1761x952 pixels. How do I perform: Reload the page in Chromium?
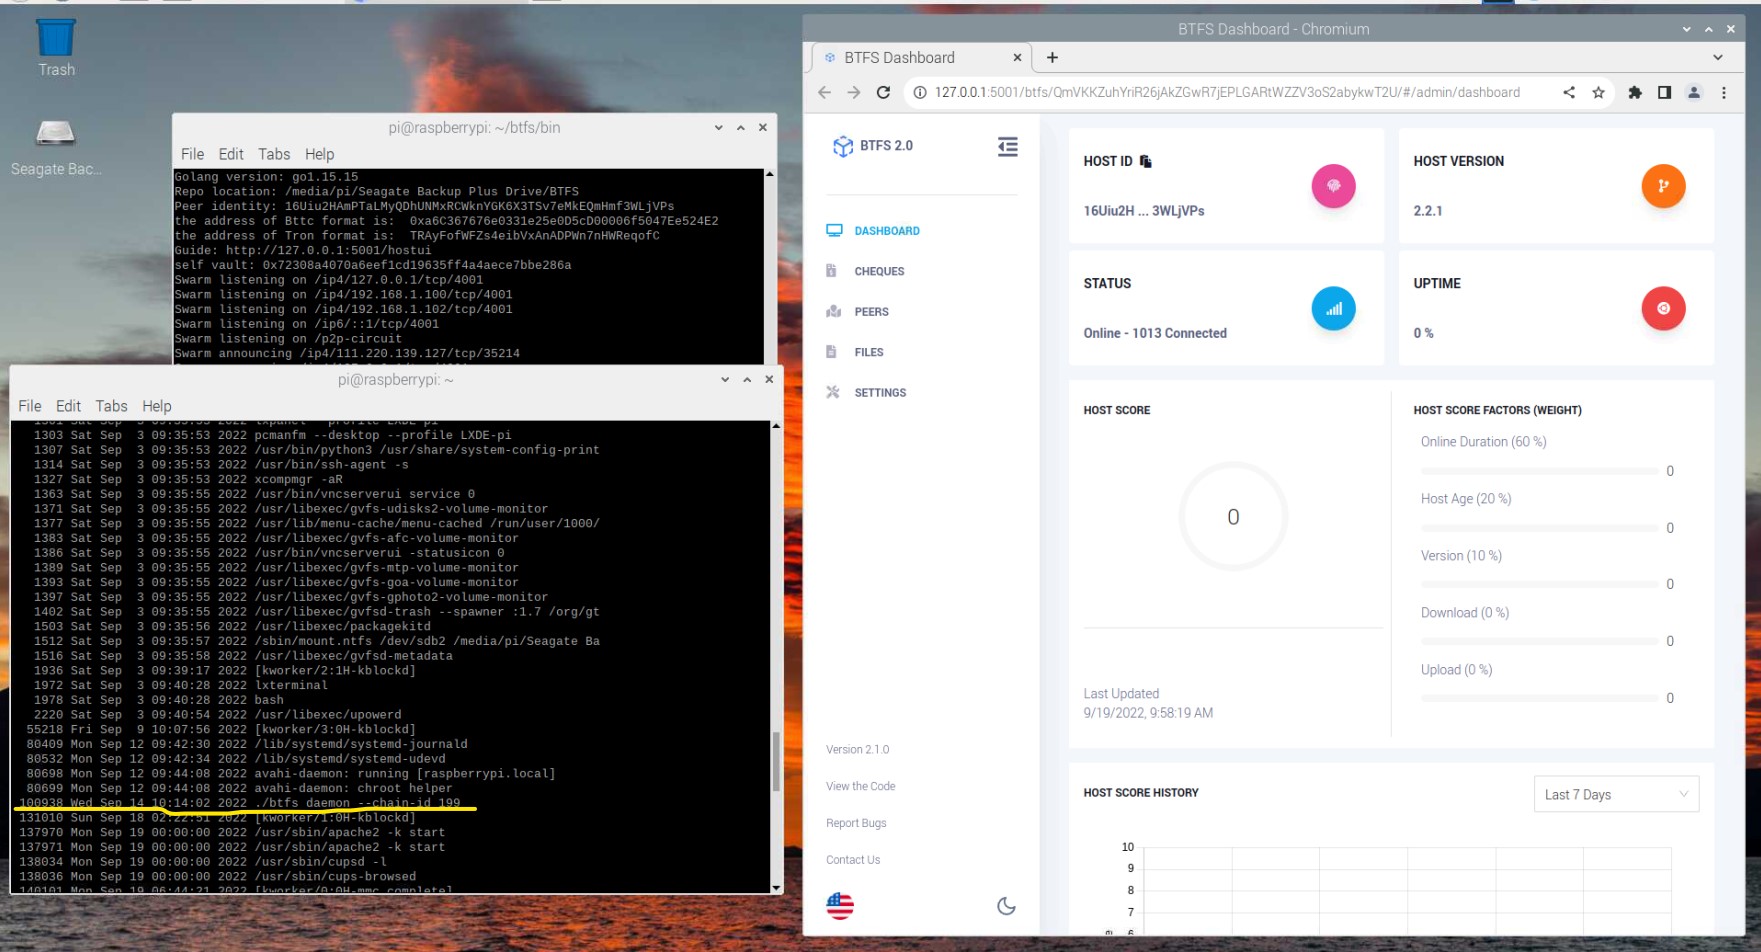[x=883, y=92]
